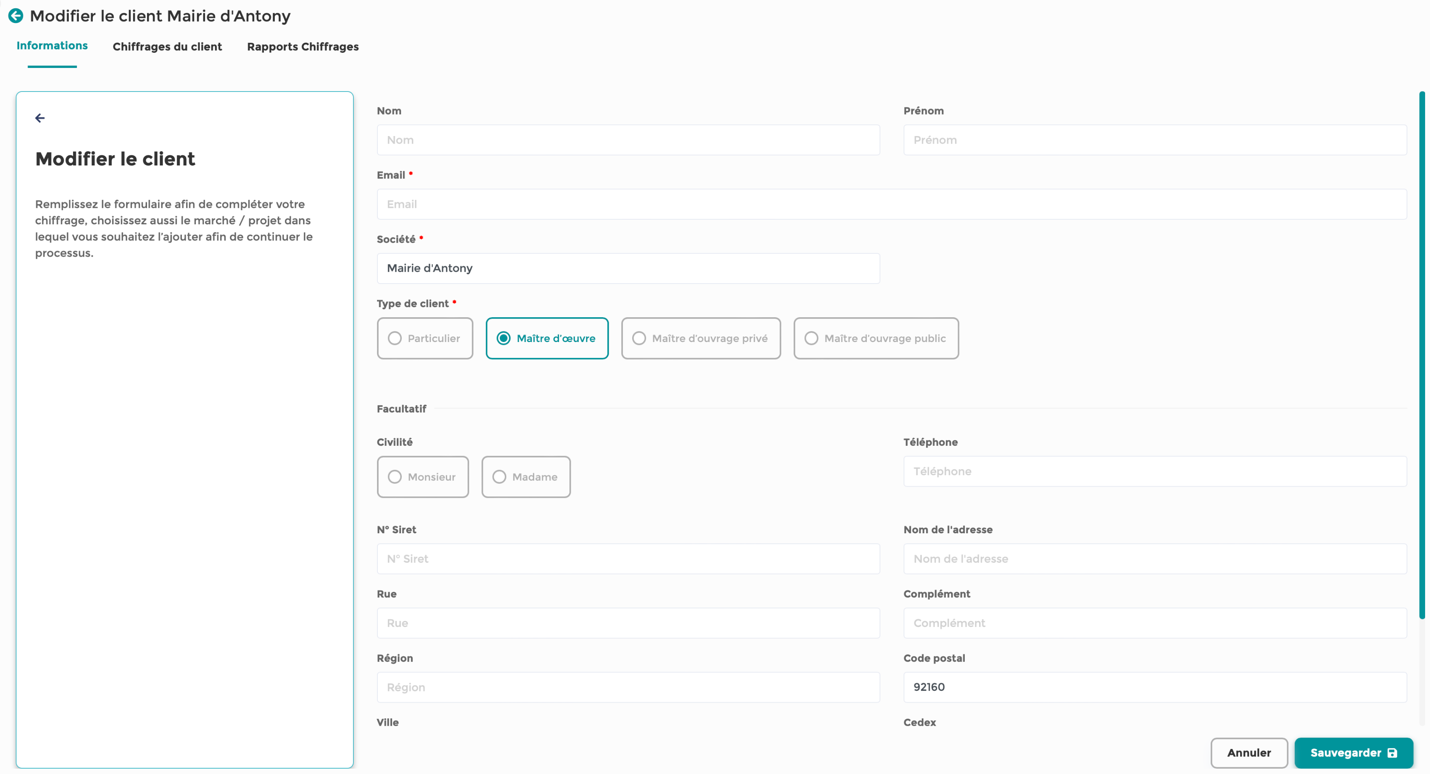Switch to Rapports Chiffrages tab
This screenshot has height=774, width=1430.
(x=303, y=47)
